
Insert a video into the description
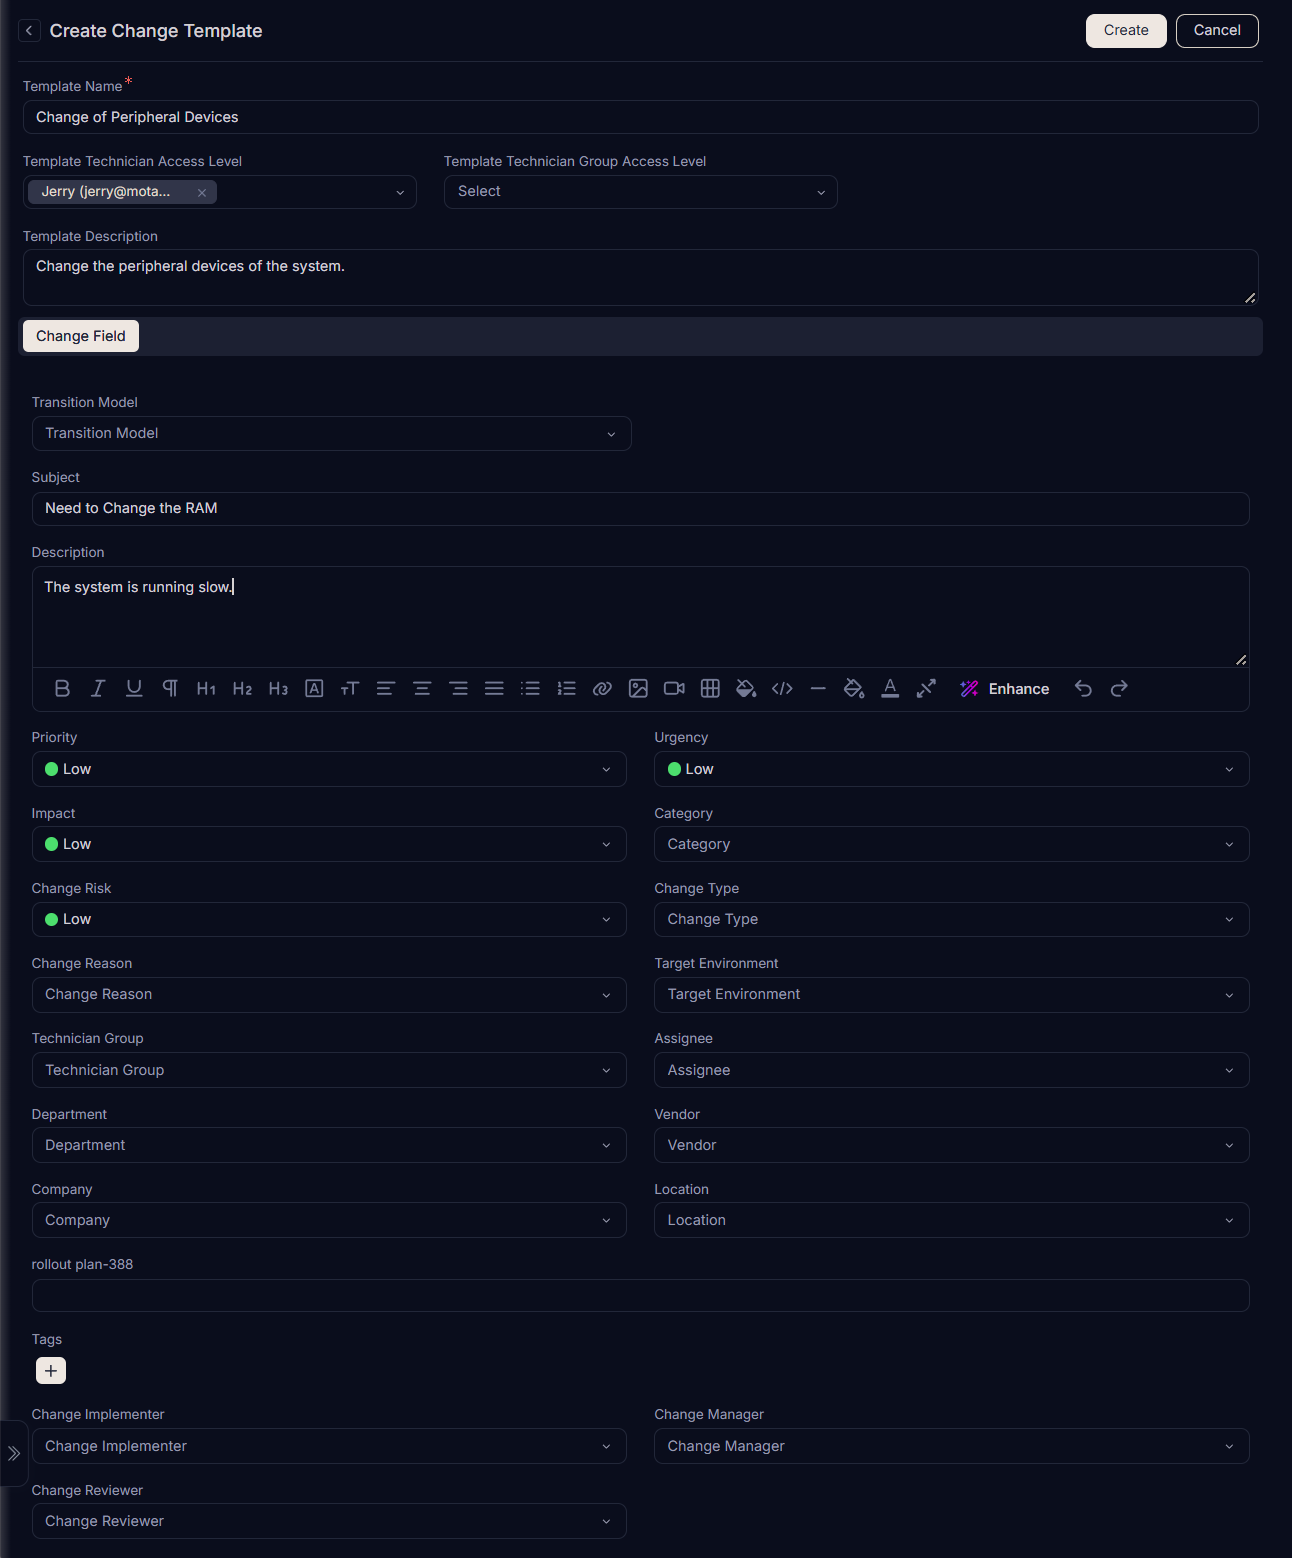(674, 688)
